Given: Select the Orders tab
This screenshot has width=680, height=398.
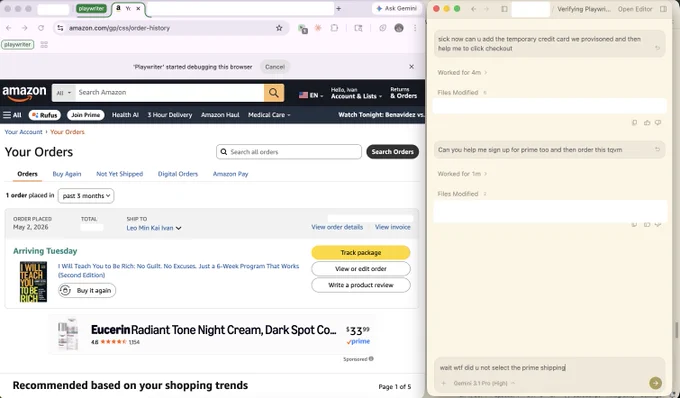Looking at the screenshot, I should pos(27,174).
